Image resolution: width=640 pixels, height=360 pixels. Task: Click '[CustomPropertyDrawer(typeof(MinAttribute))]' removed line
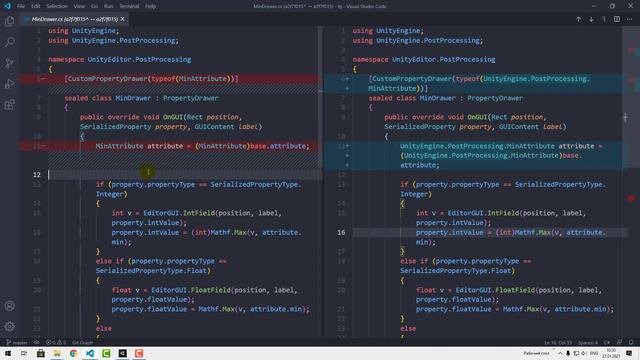tap(151, 79)
